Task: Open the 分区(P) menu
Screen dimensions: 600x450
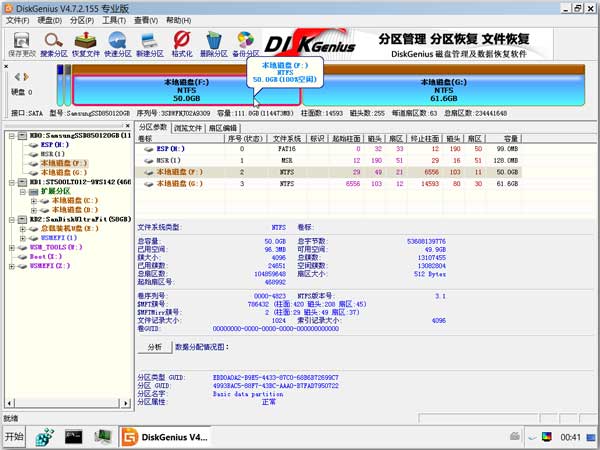Action: (x=82, y=20)
